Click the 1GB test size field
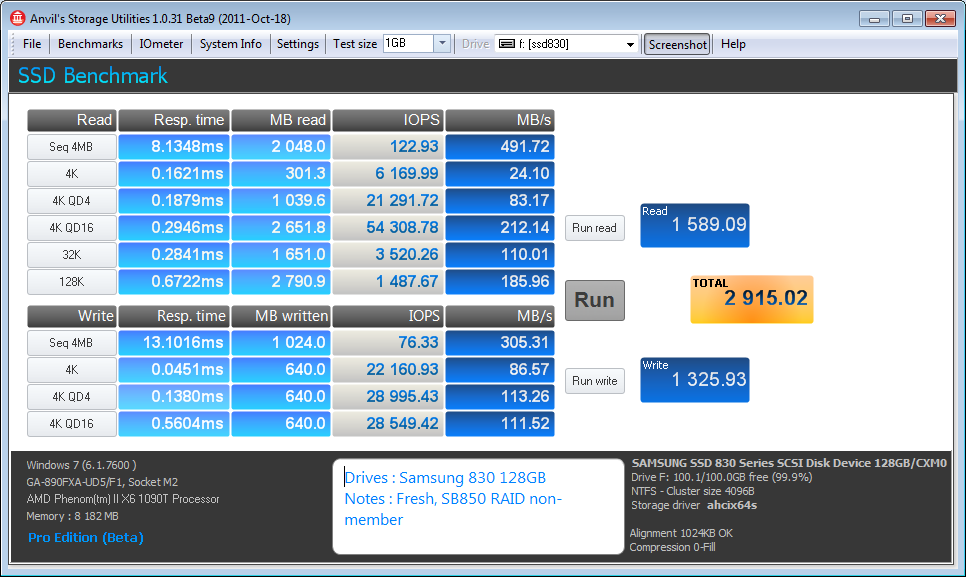Viewport: 966px width, 577px height. (408, 43)
